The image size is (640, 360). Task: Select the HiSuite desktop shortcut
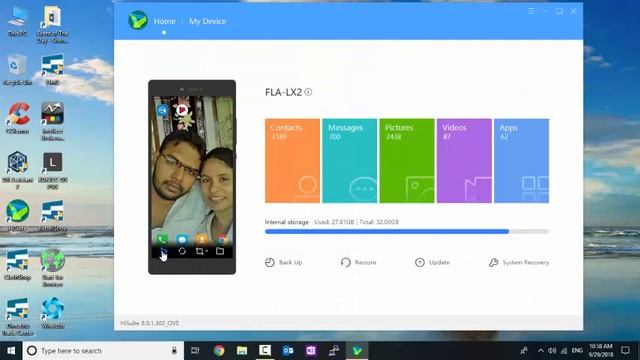[18, 216]
